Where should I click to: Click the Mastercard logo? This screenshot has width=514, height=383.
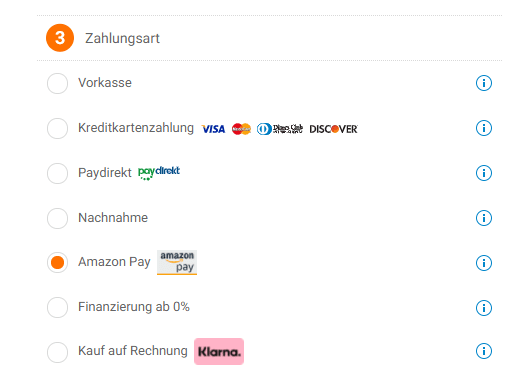tap(241, 129)
